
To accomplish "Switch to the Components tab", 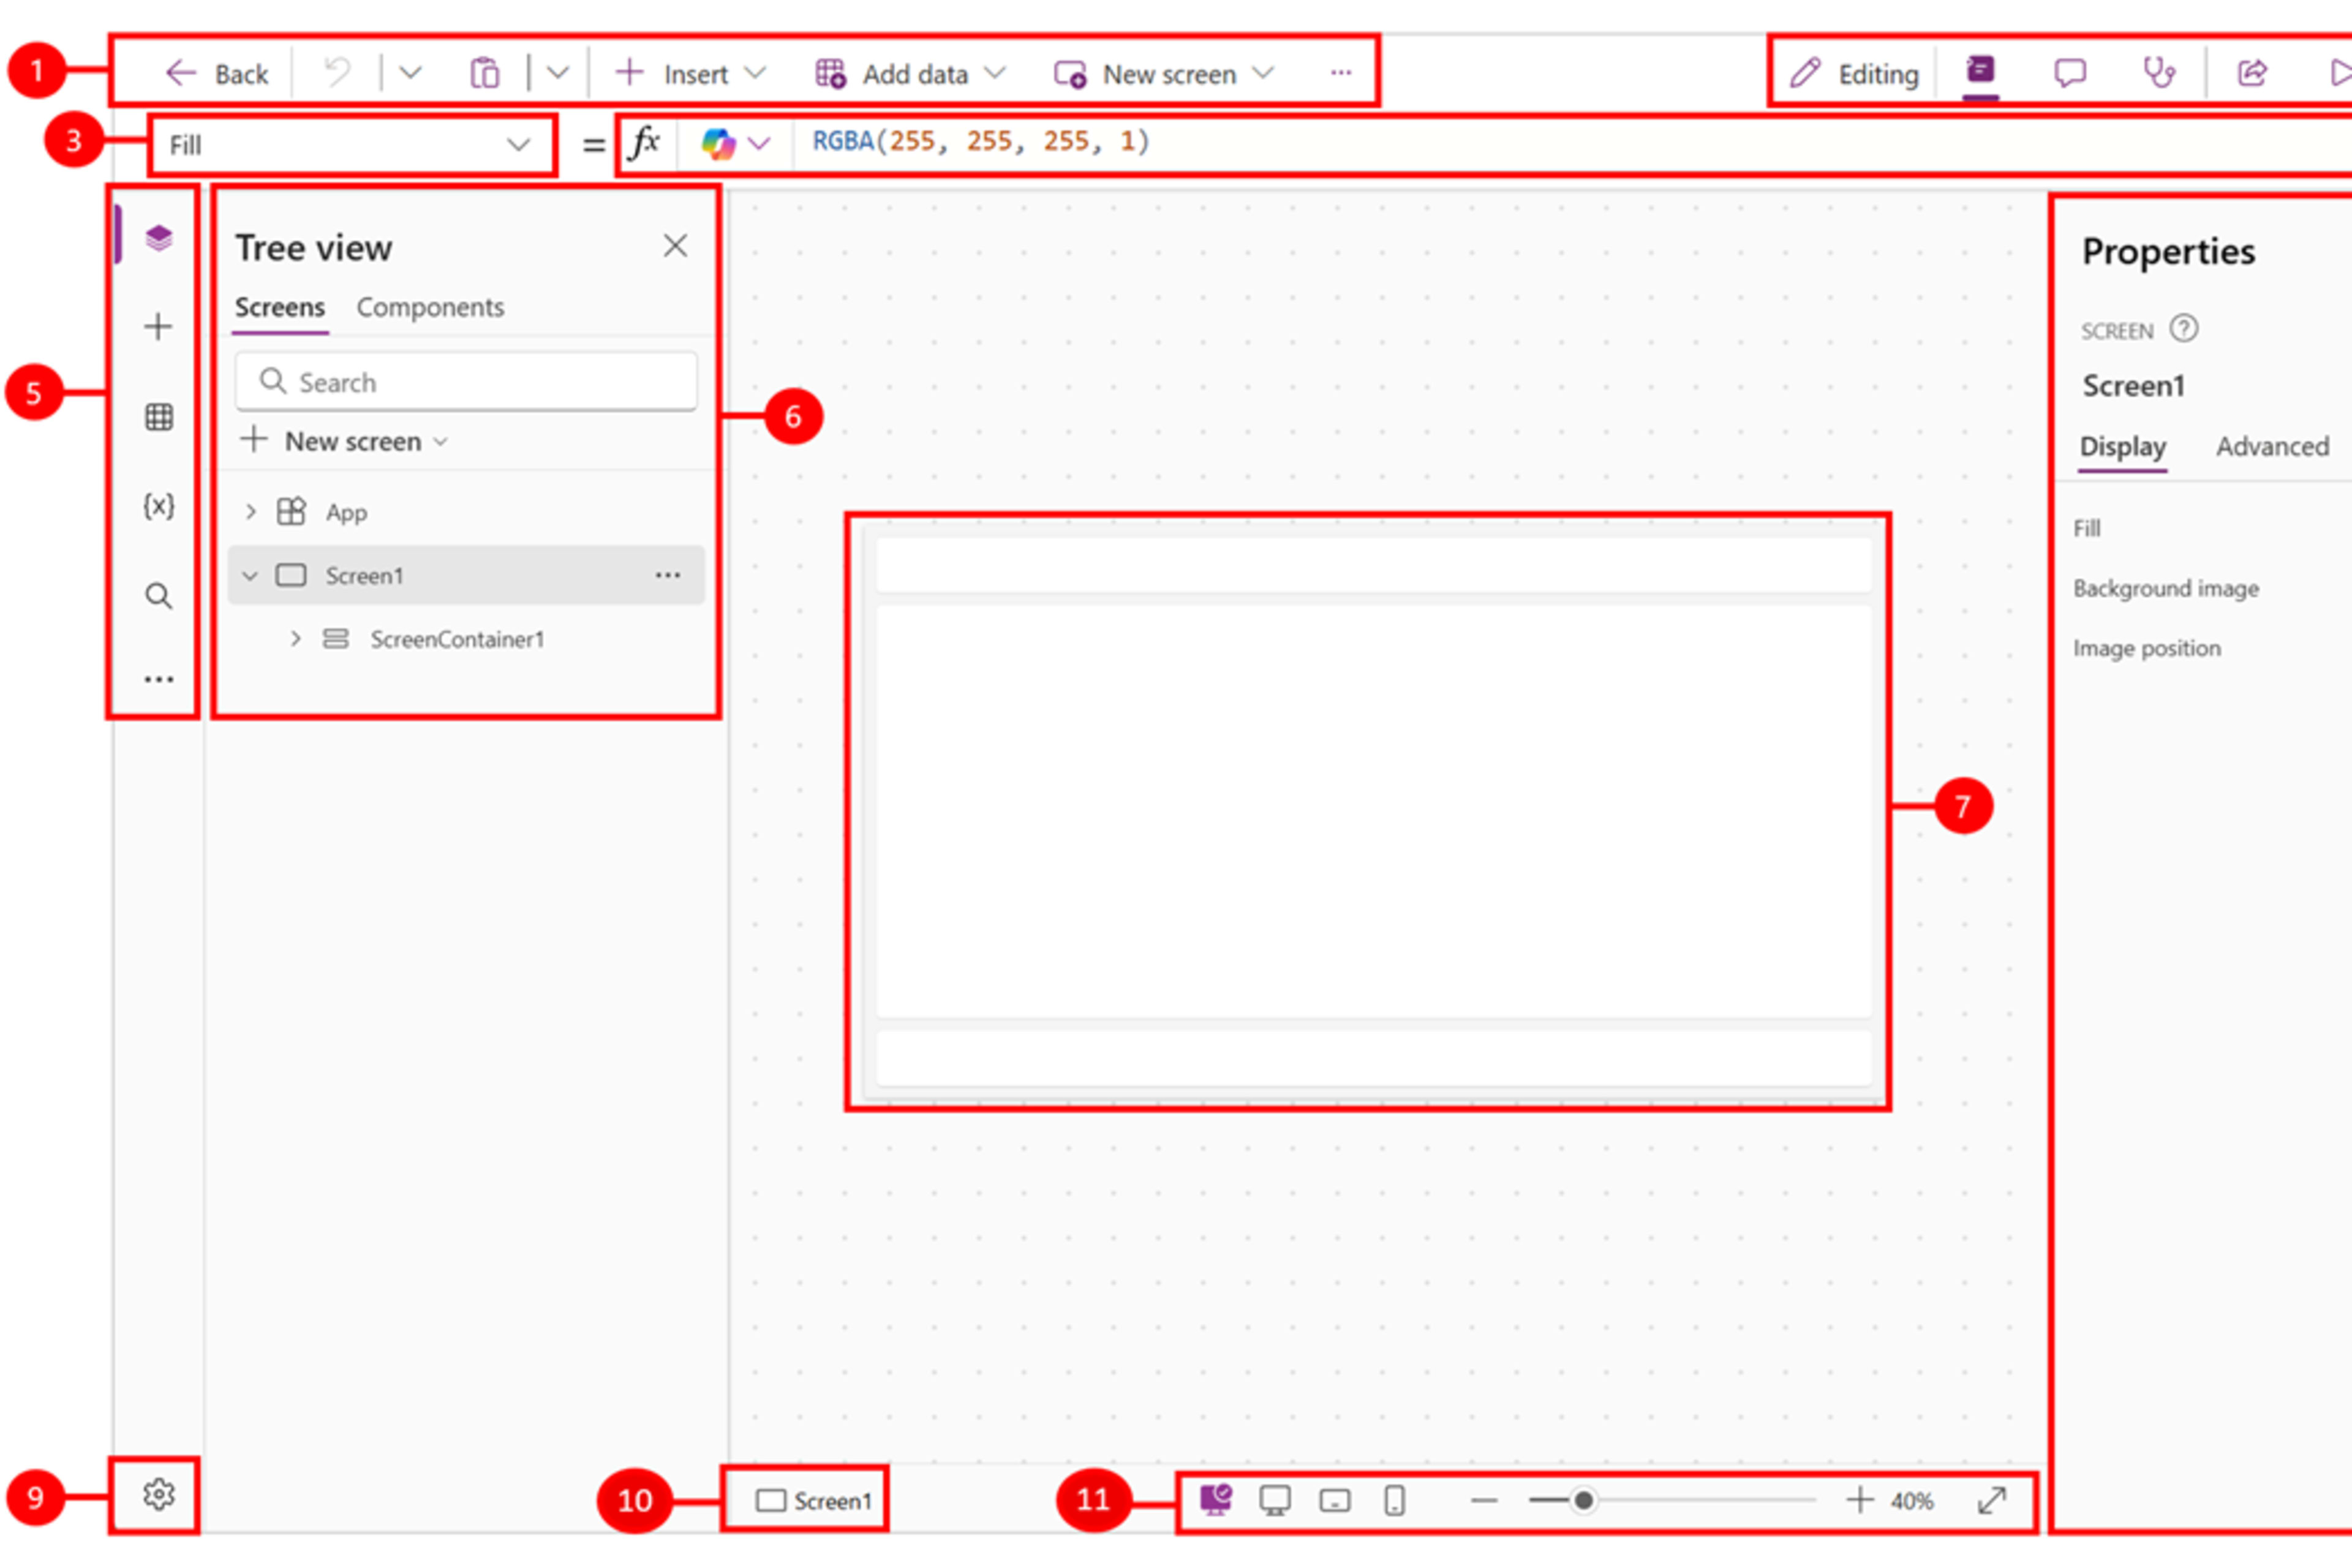I will coord(430,307).
